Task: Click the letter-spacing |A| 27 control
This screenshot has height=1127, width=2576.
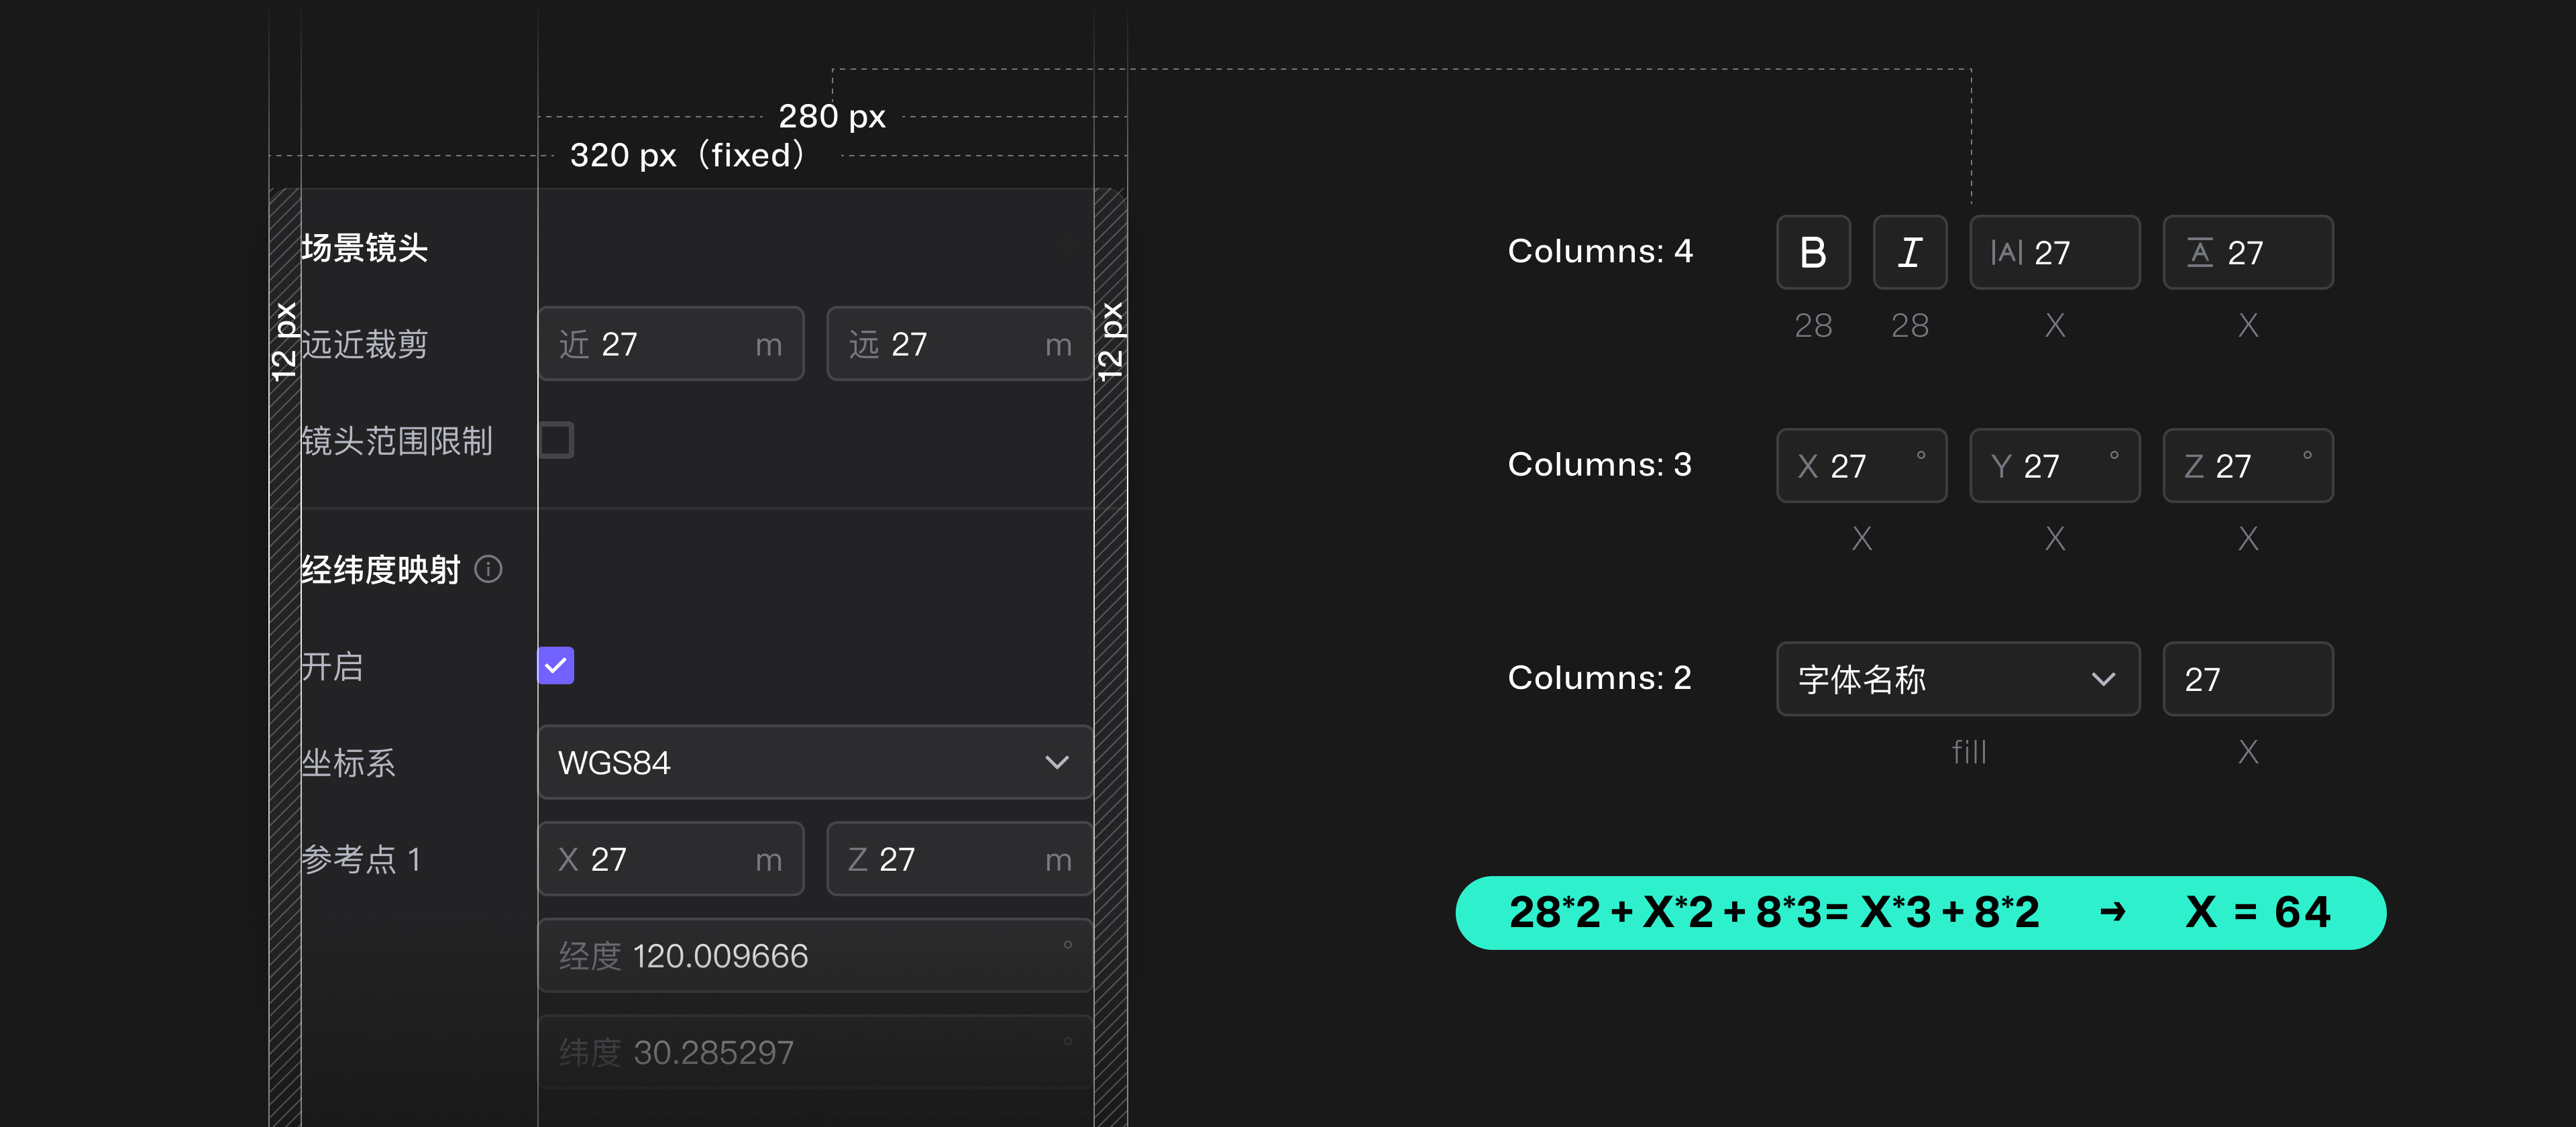Action: point(2054,252)
